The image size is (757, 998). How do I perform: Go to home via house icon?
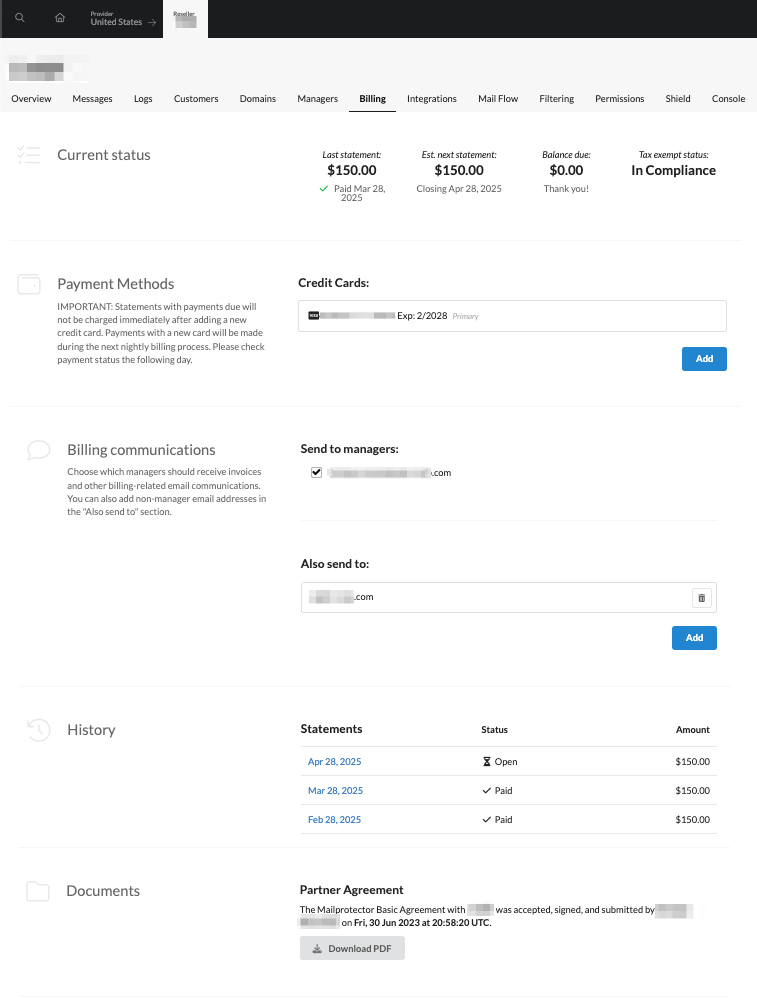point(60,19)
